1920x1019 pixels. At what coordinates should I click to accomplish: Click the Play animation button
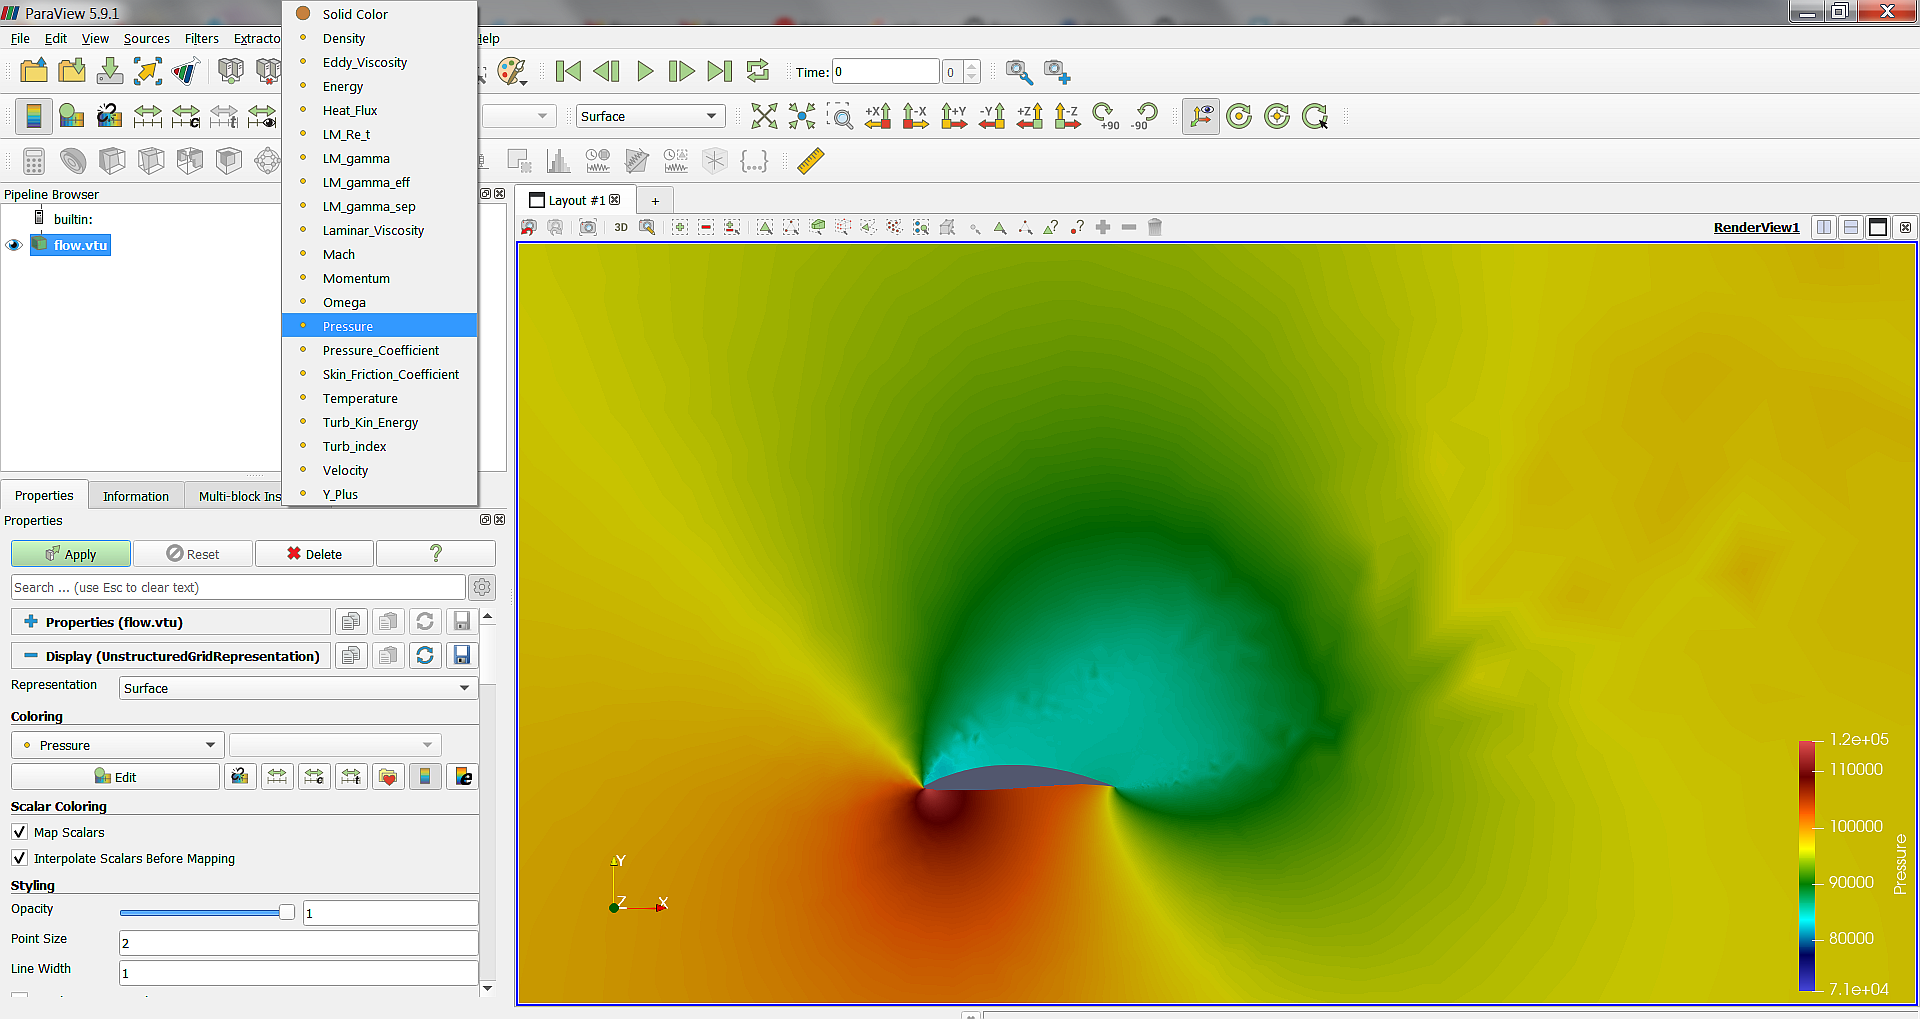coord(645,71)
